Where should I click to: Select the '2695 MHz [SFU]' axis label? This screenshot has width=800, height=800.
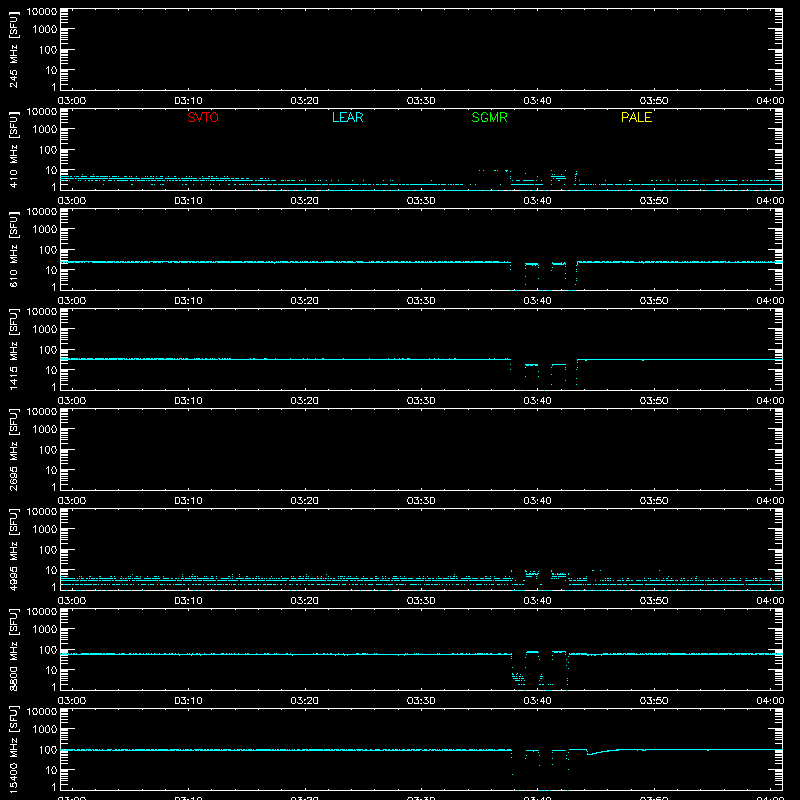pos(13,449)
